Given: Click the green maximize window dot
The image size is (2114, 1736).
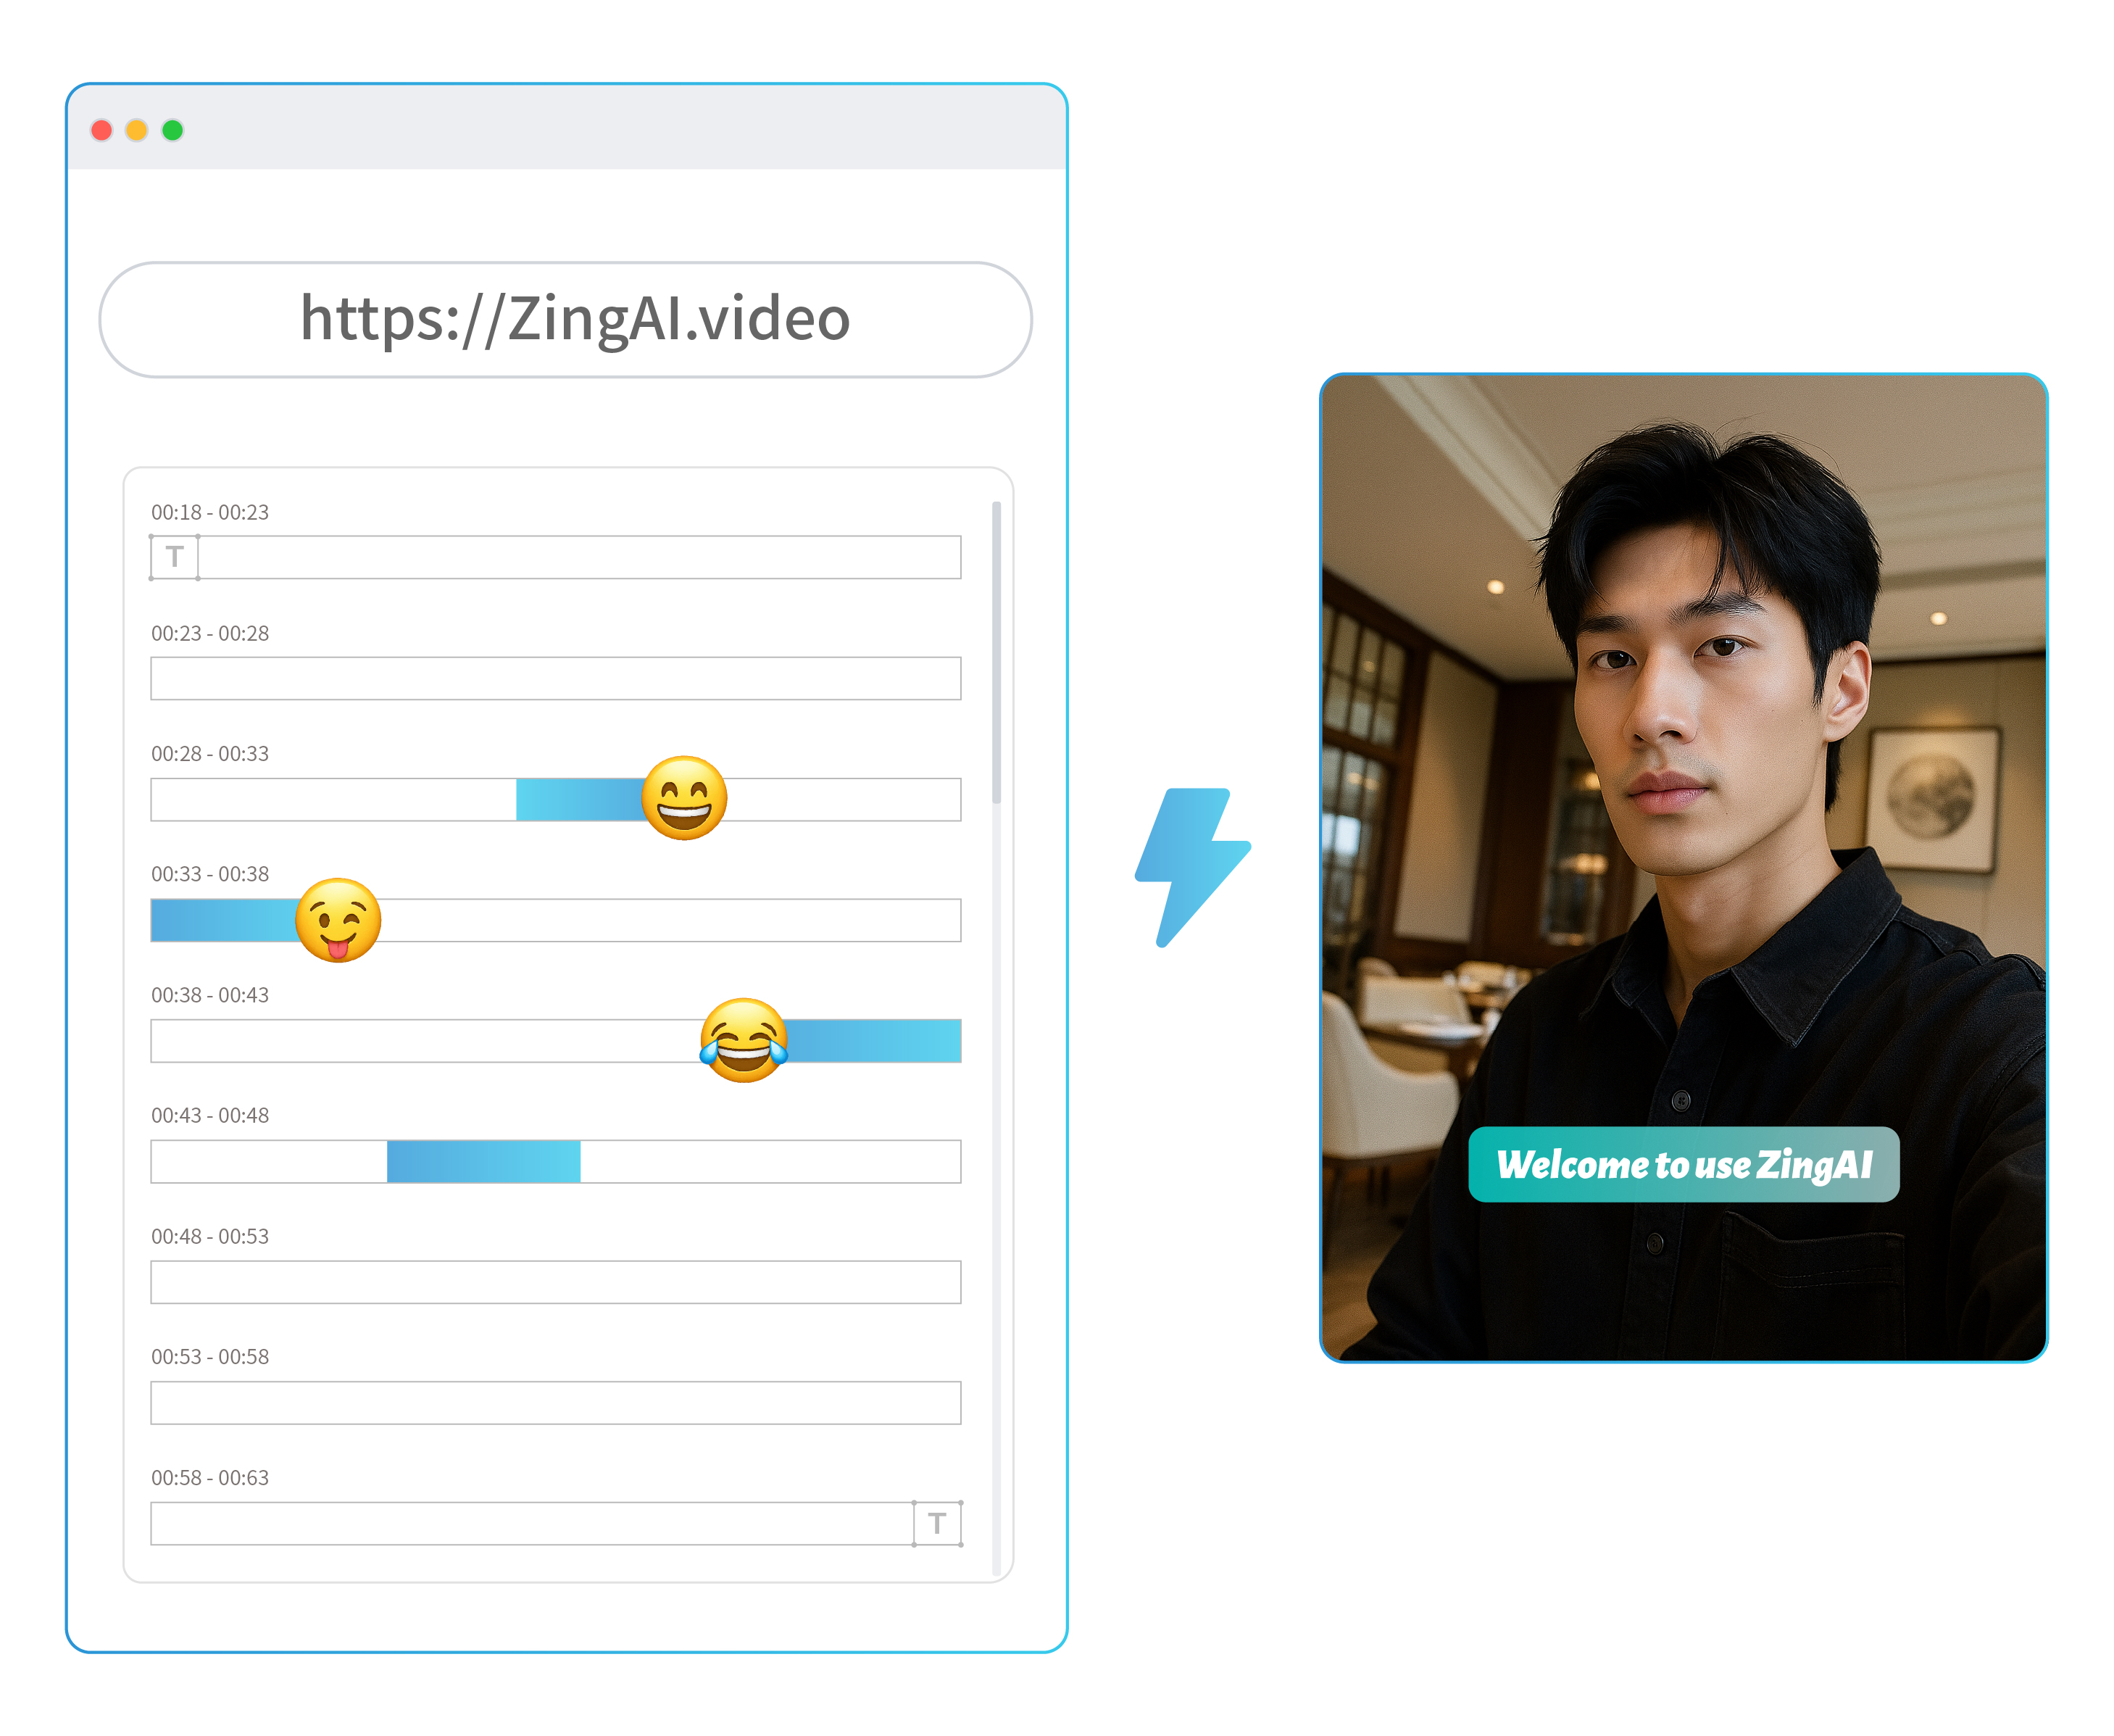Looking at the screenshot, I should tap(173, 130).
